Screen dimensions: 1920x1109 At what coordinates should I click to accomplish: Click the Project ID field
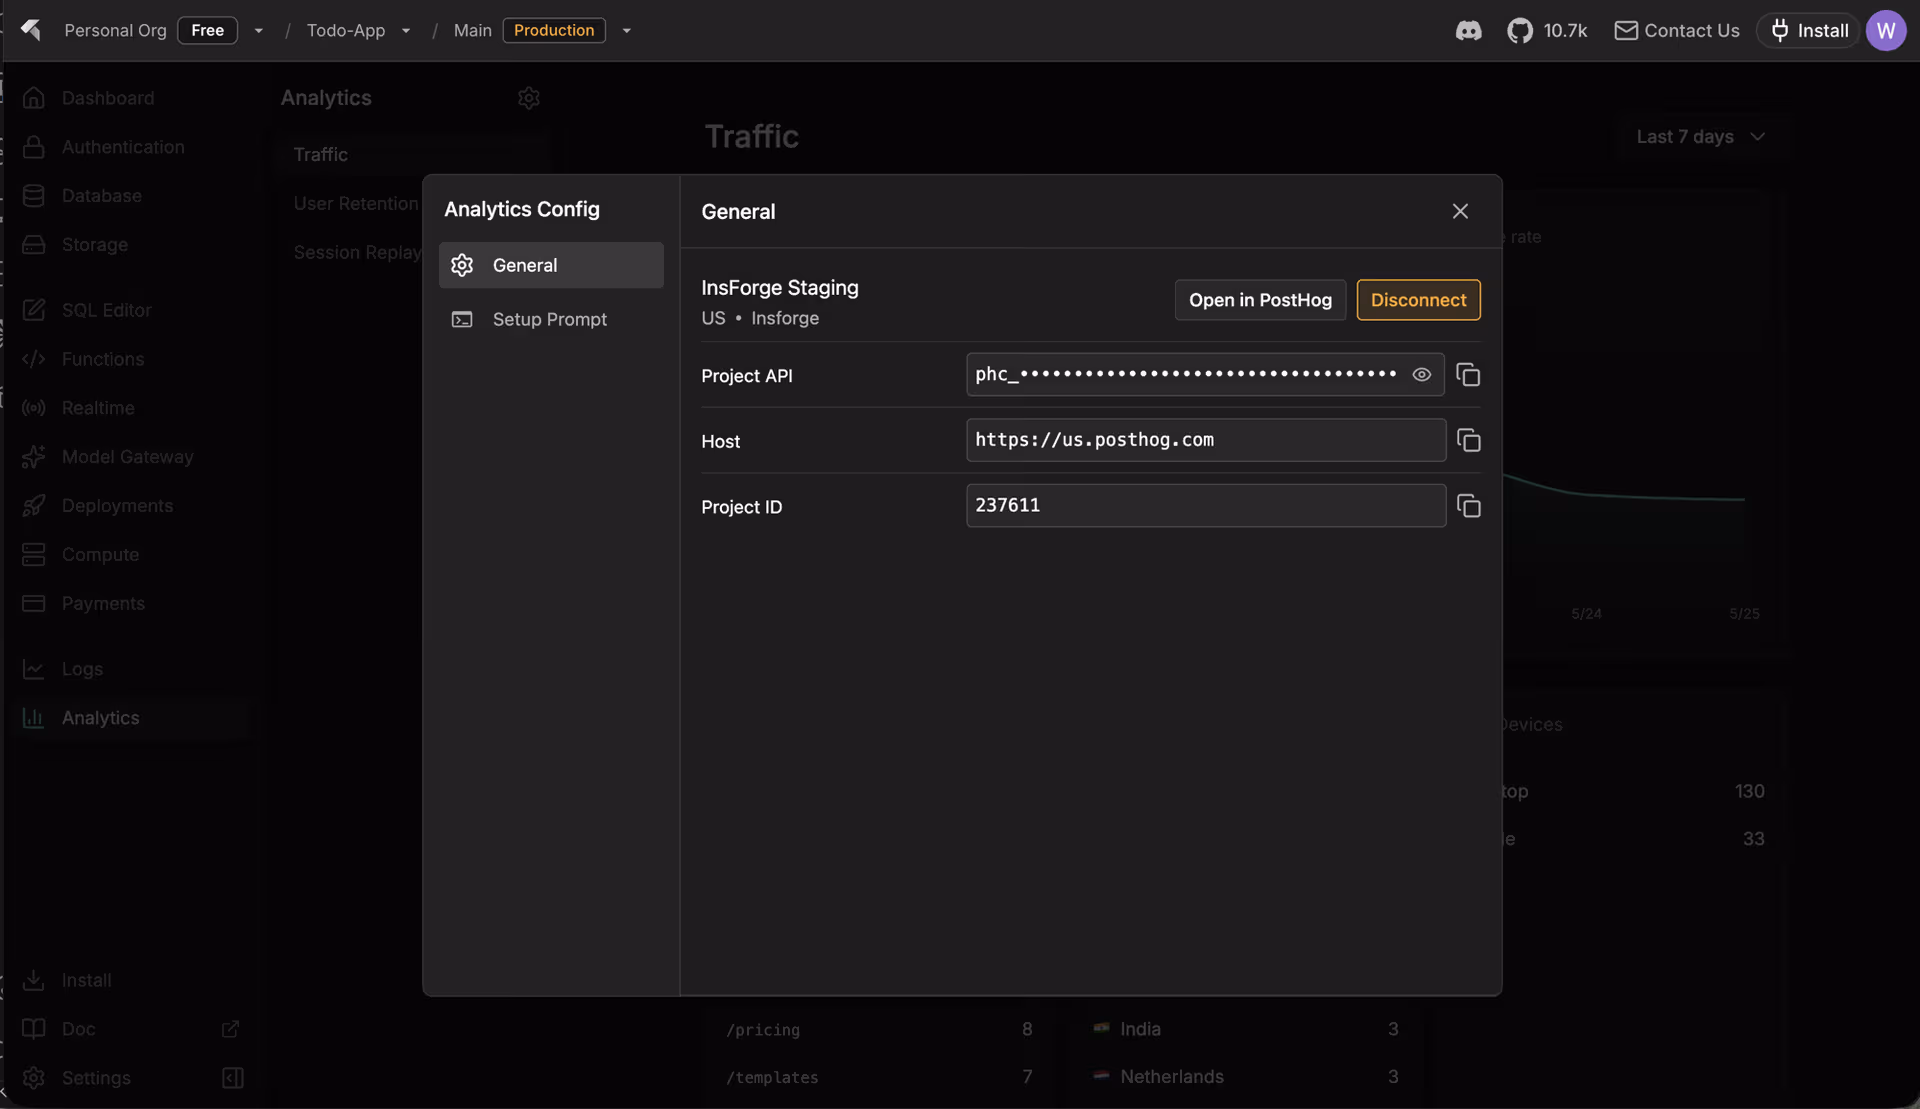coord(1206,506)
